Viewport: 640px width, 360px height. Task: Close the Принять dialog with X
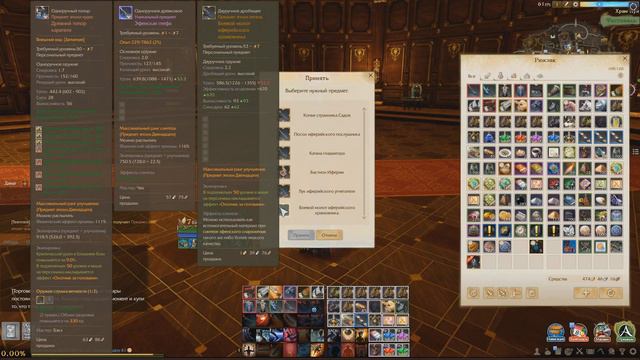371,76
